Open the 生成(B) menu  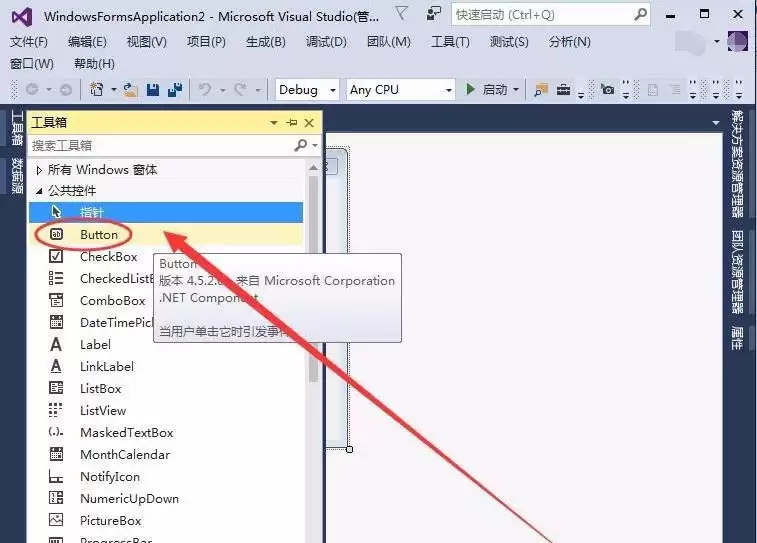point(266,42)
